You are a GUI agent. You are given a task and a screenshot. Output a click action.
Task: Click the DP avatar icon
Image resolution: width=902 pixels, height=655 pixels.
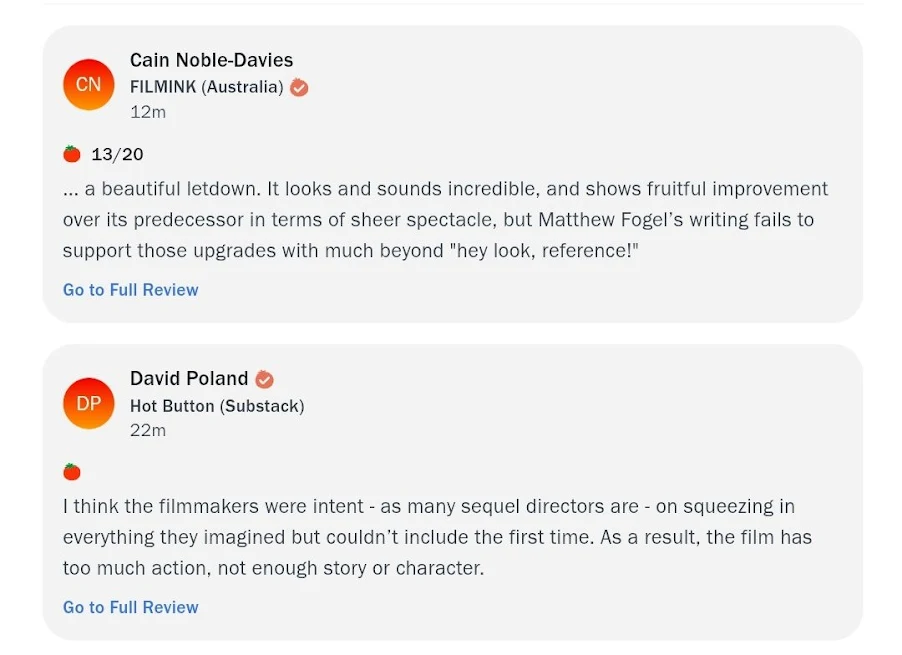88,403
